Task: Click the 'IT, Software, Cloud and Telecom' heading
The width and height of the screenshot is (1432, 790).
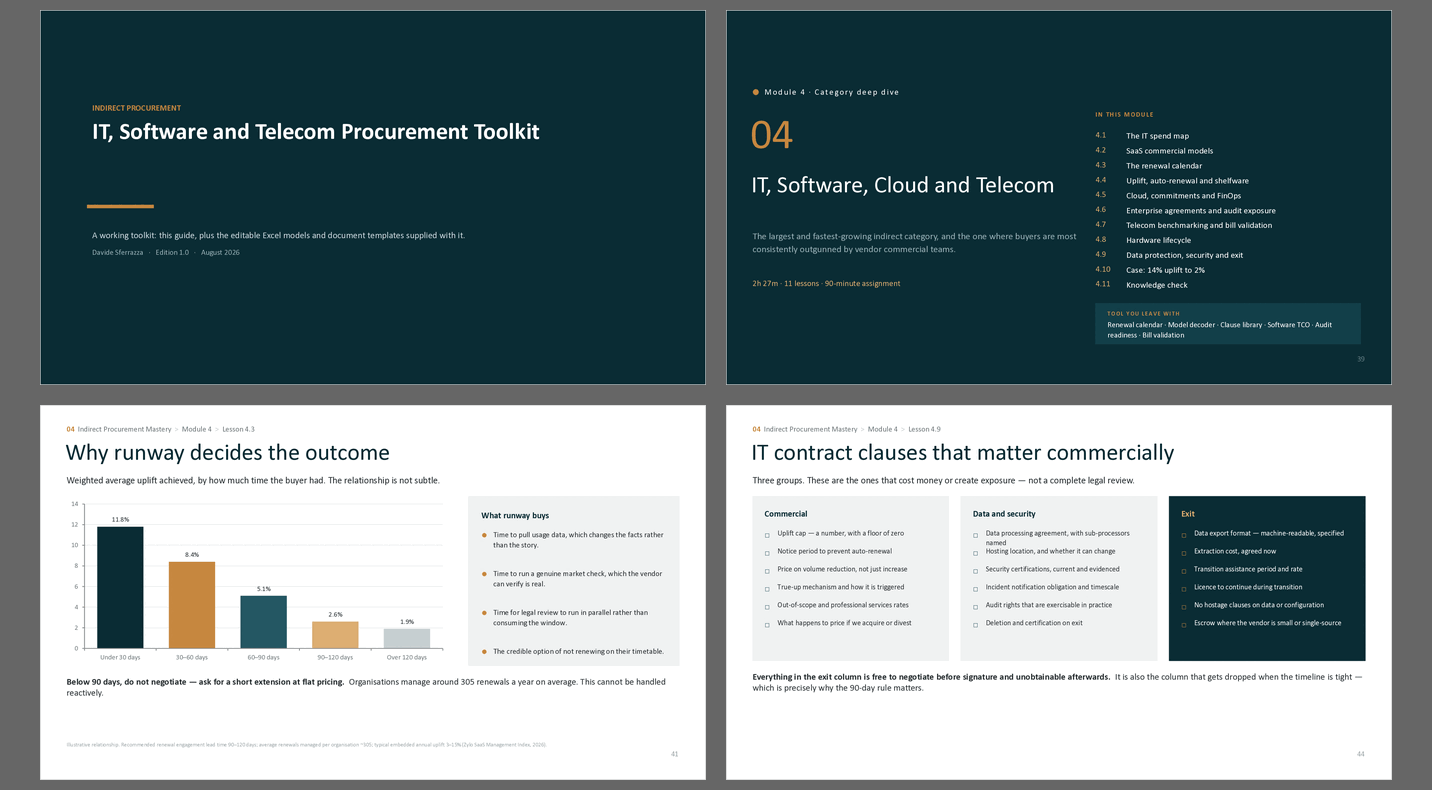Action: pyautogui.click(x=903, y=185)
